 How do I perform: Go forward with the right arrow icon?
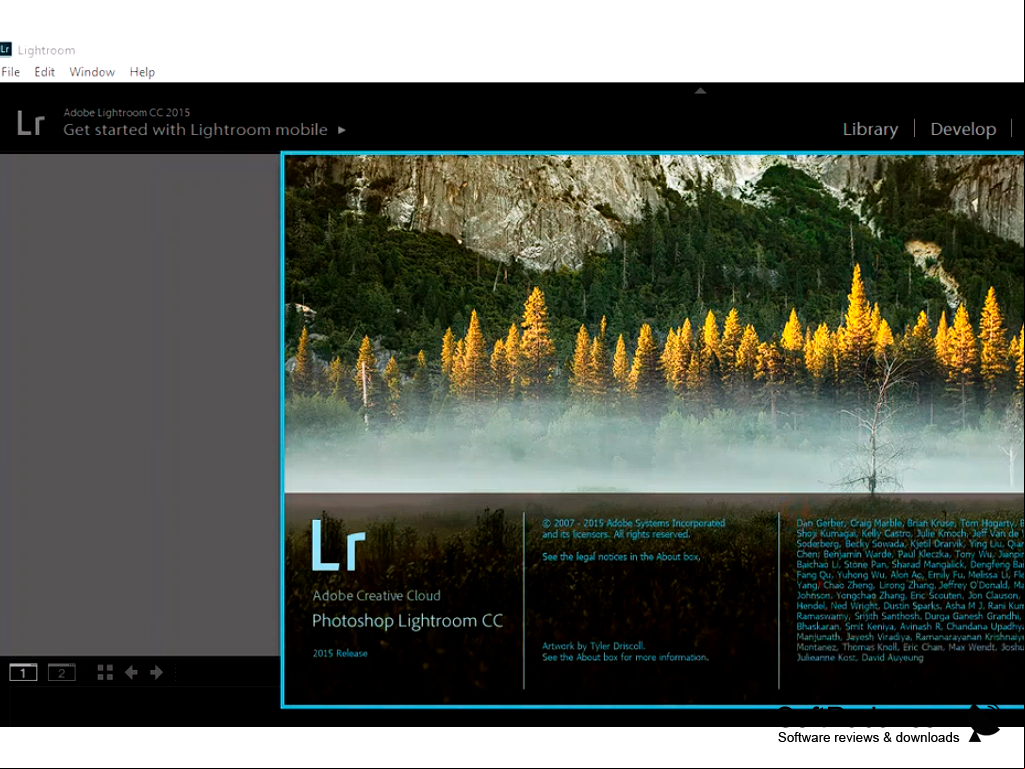[x=156, y=672]
